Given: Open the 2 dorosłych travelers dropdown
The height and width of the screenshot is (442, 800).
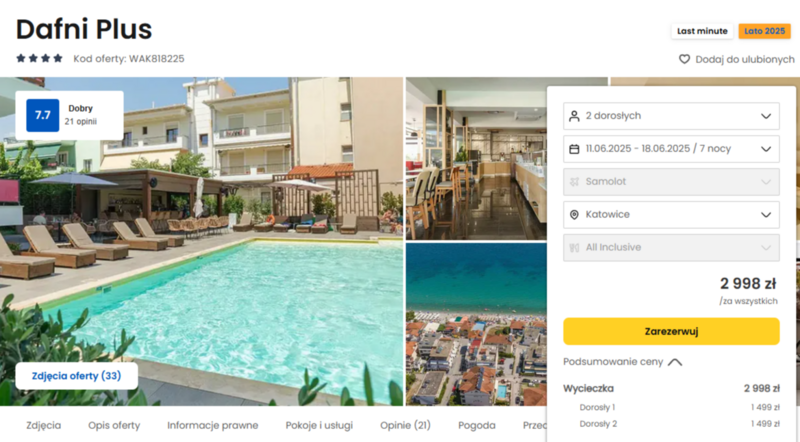Looking at the screenshot, I should 671,116.
